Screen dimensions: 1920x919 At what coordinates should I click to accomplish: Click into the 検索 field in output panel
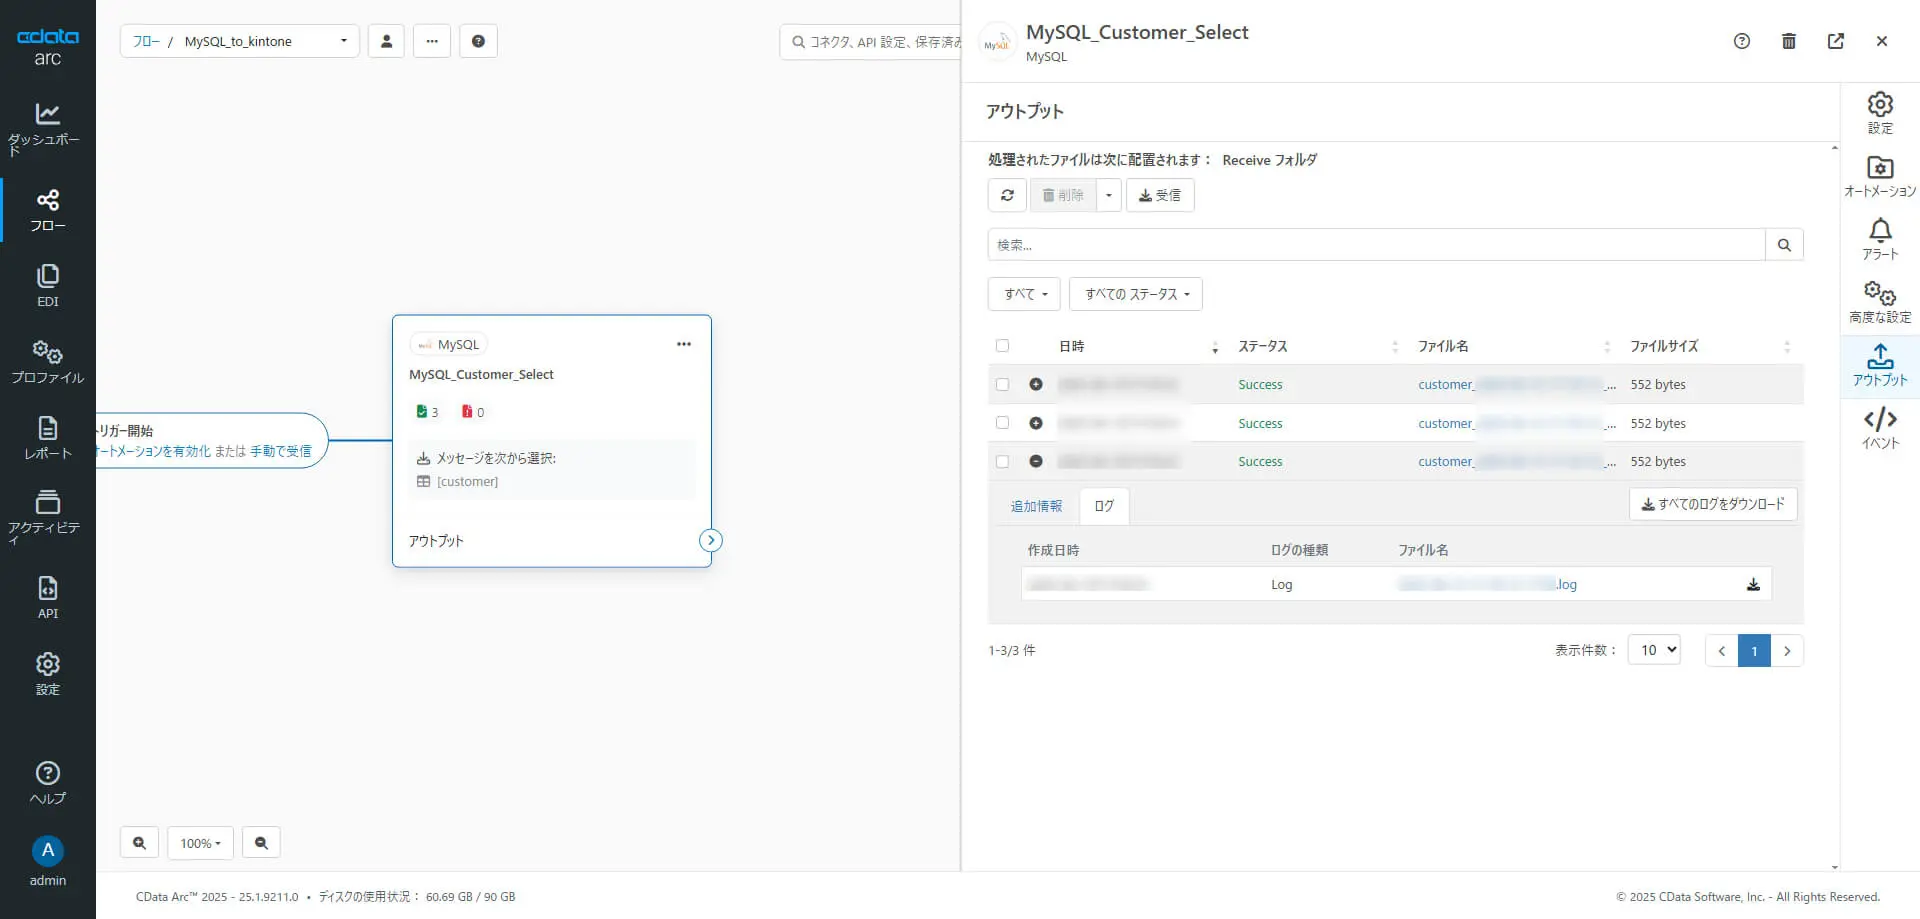[1376, 245]
